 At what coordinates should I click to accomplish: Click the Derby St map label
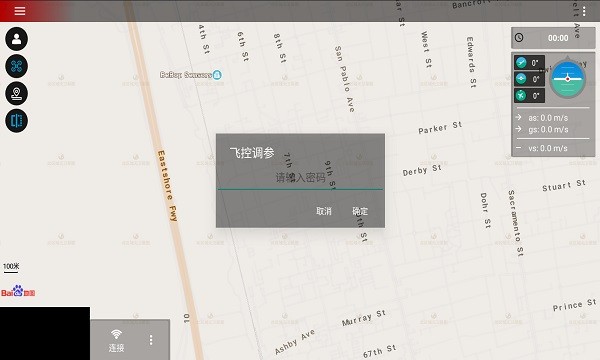click(422, 170)
